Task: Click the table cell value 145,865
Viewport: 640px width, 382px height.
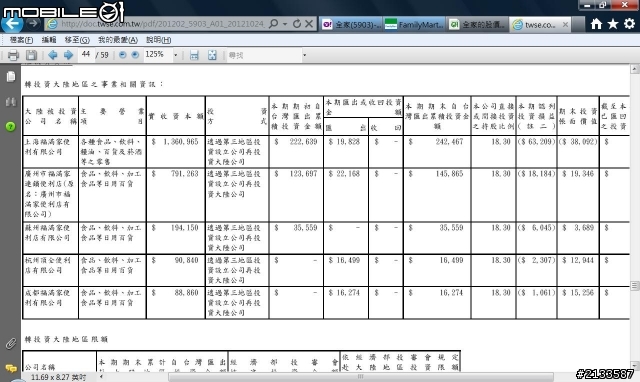Action: [x=449, y=174]
